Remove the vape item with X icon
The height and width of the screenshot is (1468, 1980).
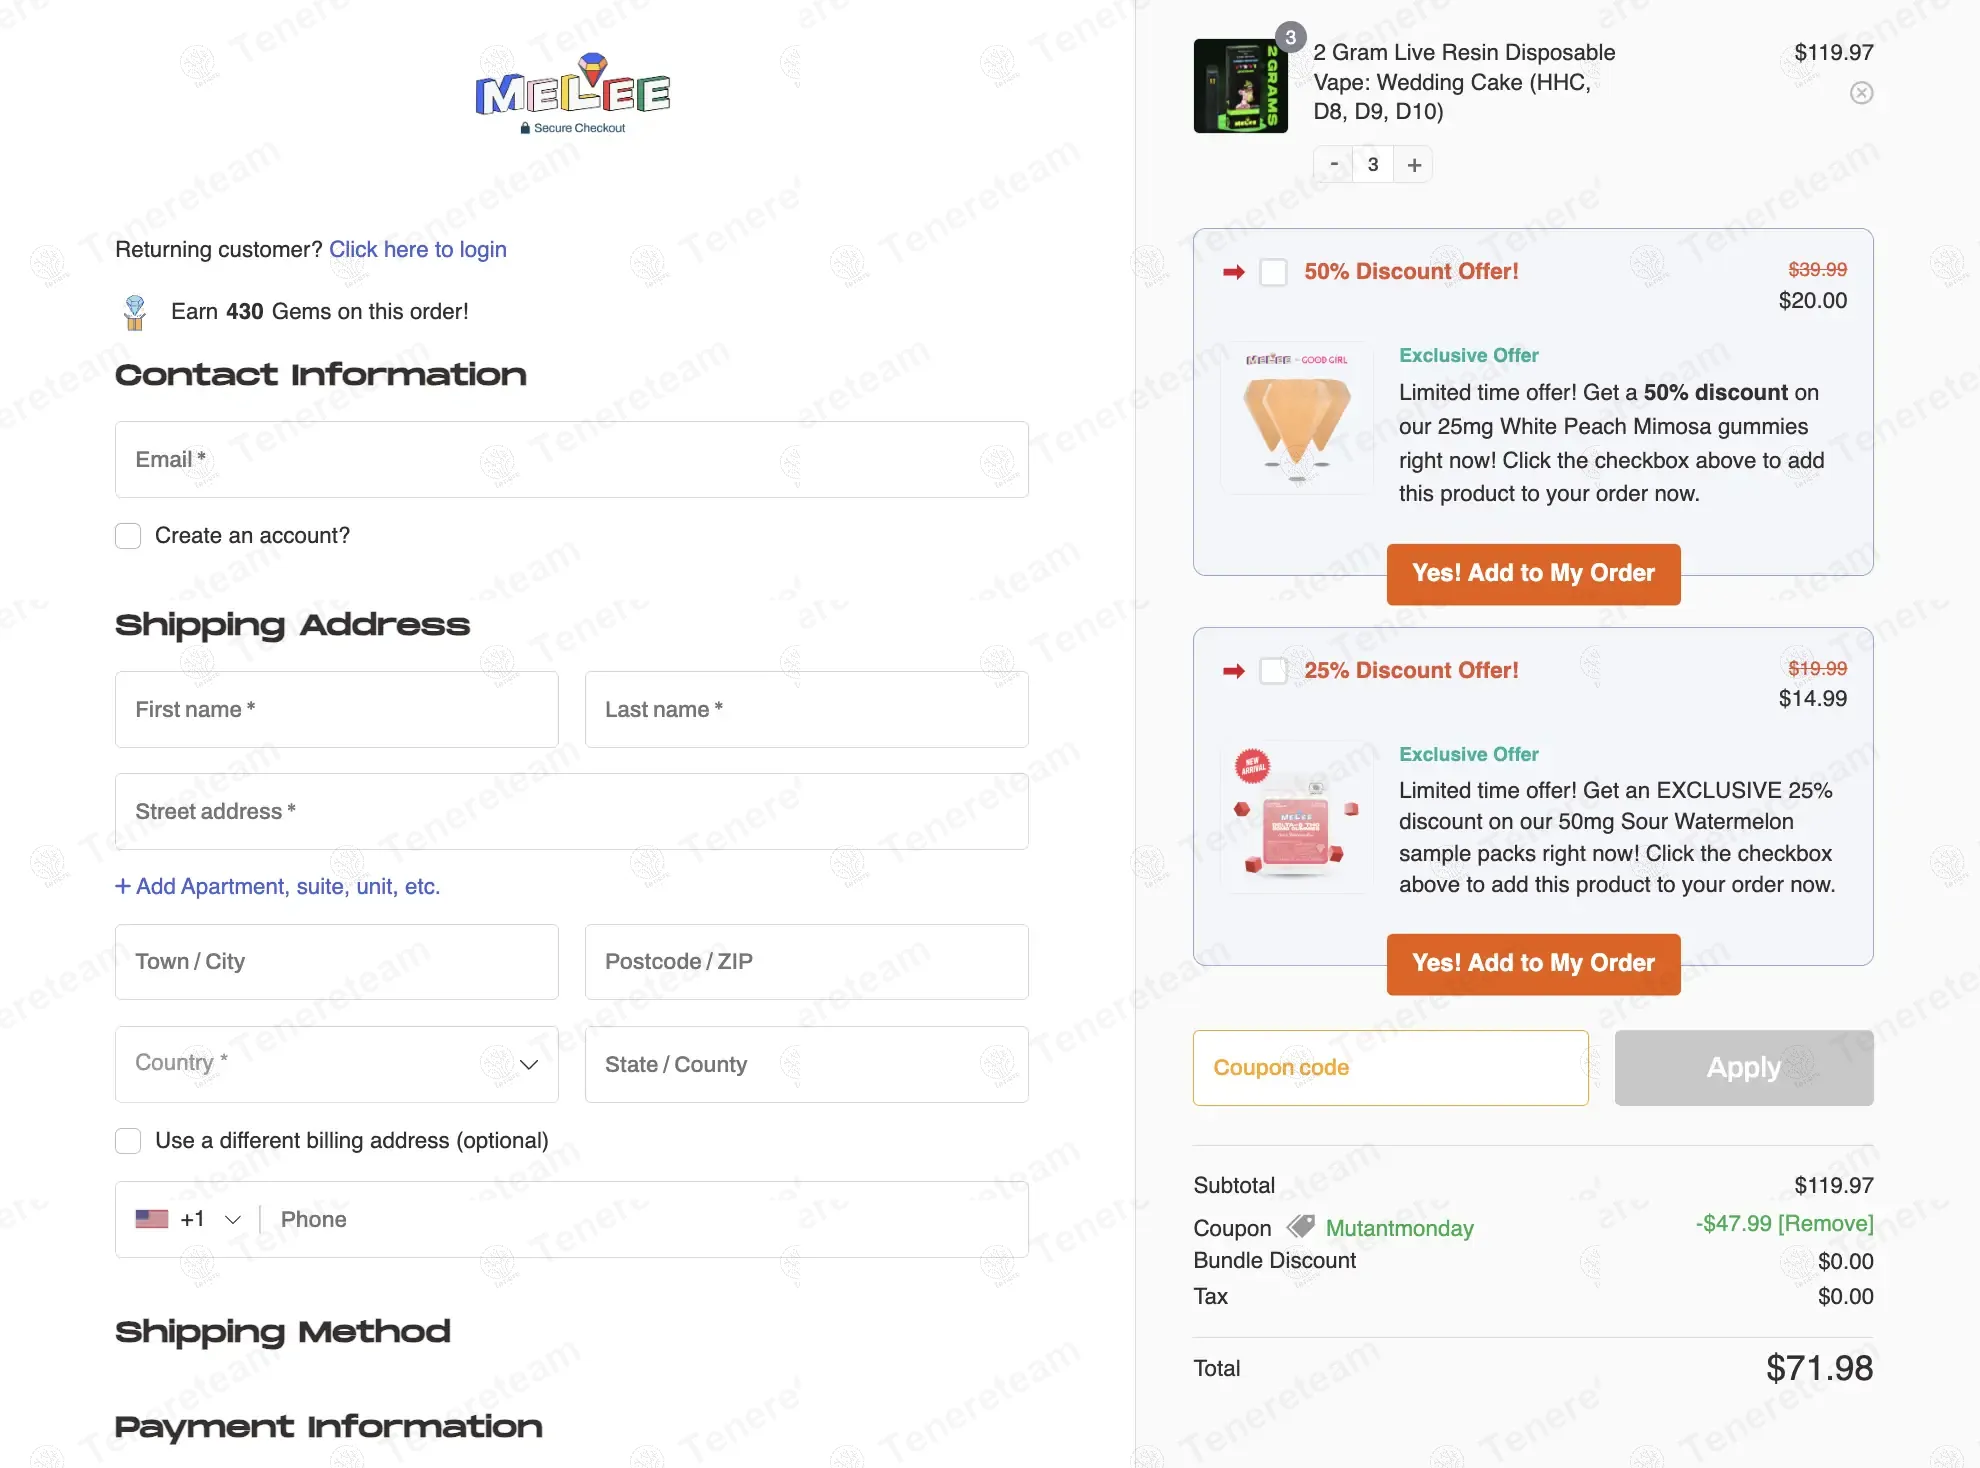point(1861,93)
